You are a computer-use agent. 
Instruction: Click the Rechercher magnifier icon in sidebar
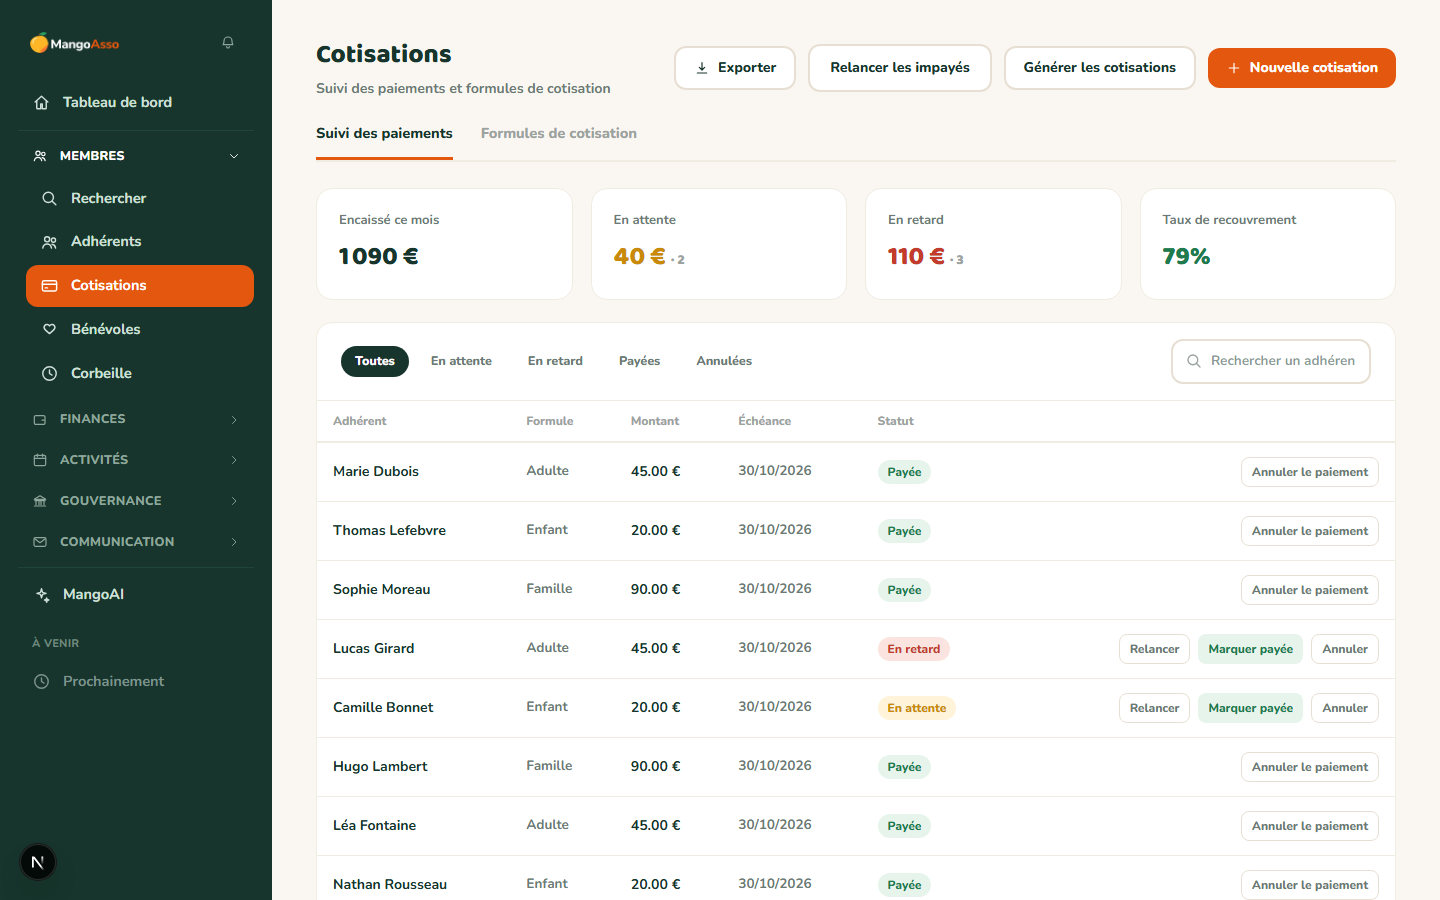(49, 198)
